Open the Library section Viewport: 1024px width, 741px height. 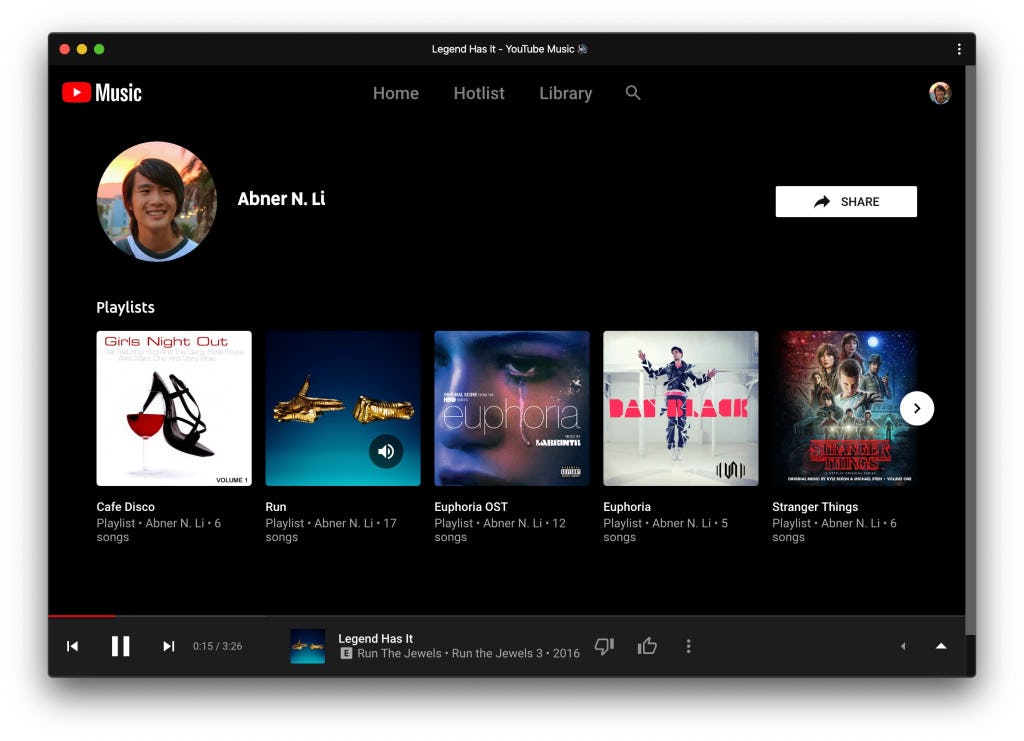point(565,93)
